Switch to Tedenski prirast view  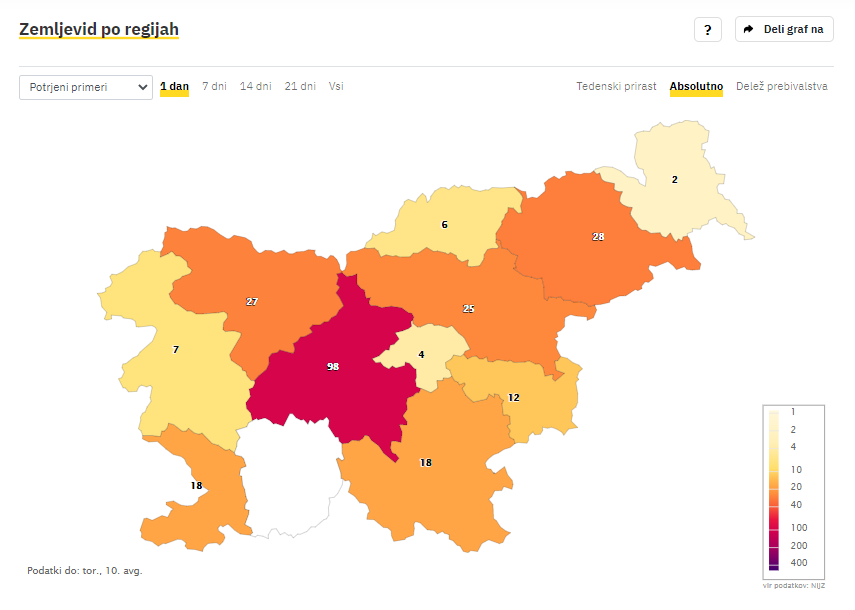click(x=616, y=86)
